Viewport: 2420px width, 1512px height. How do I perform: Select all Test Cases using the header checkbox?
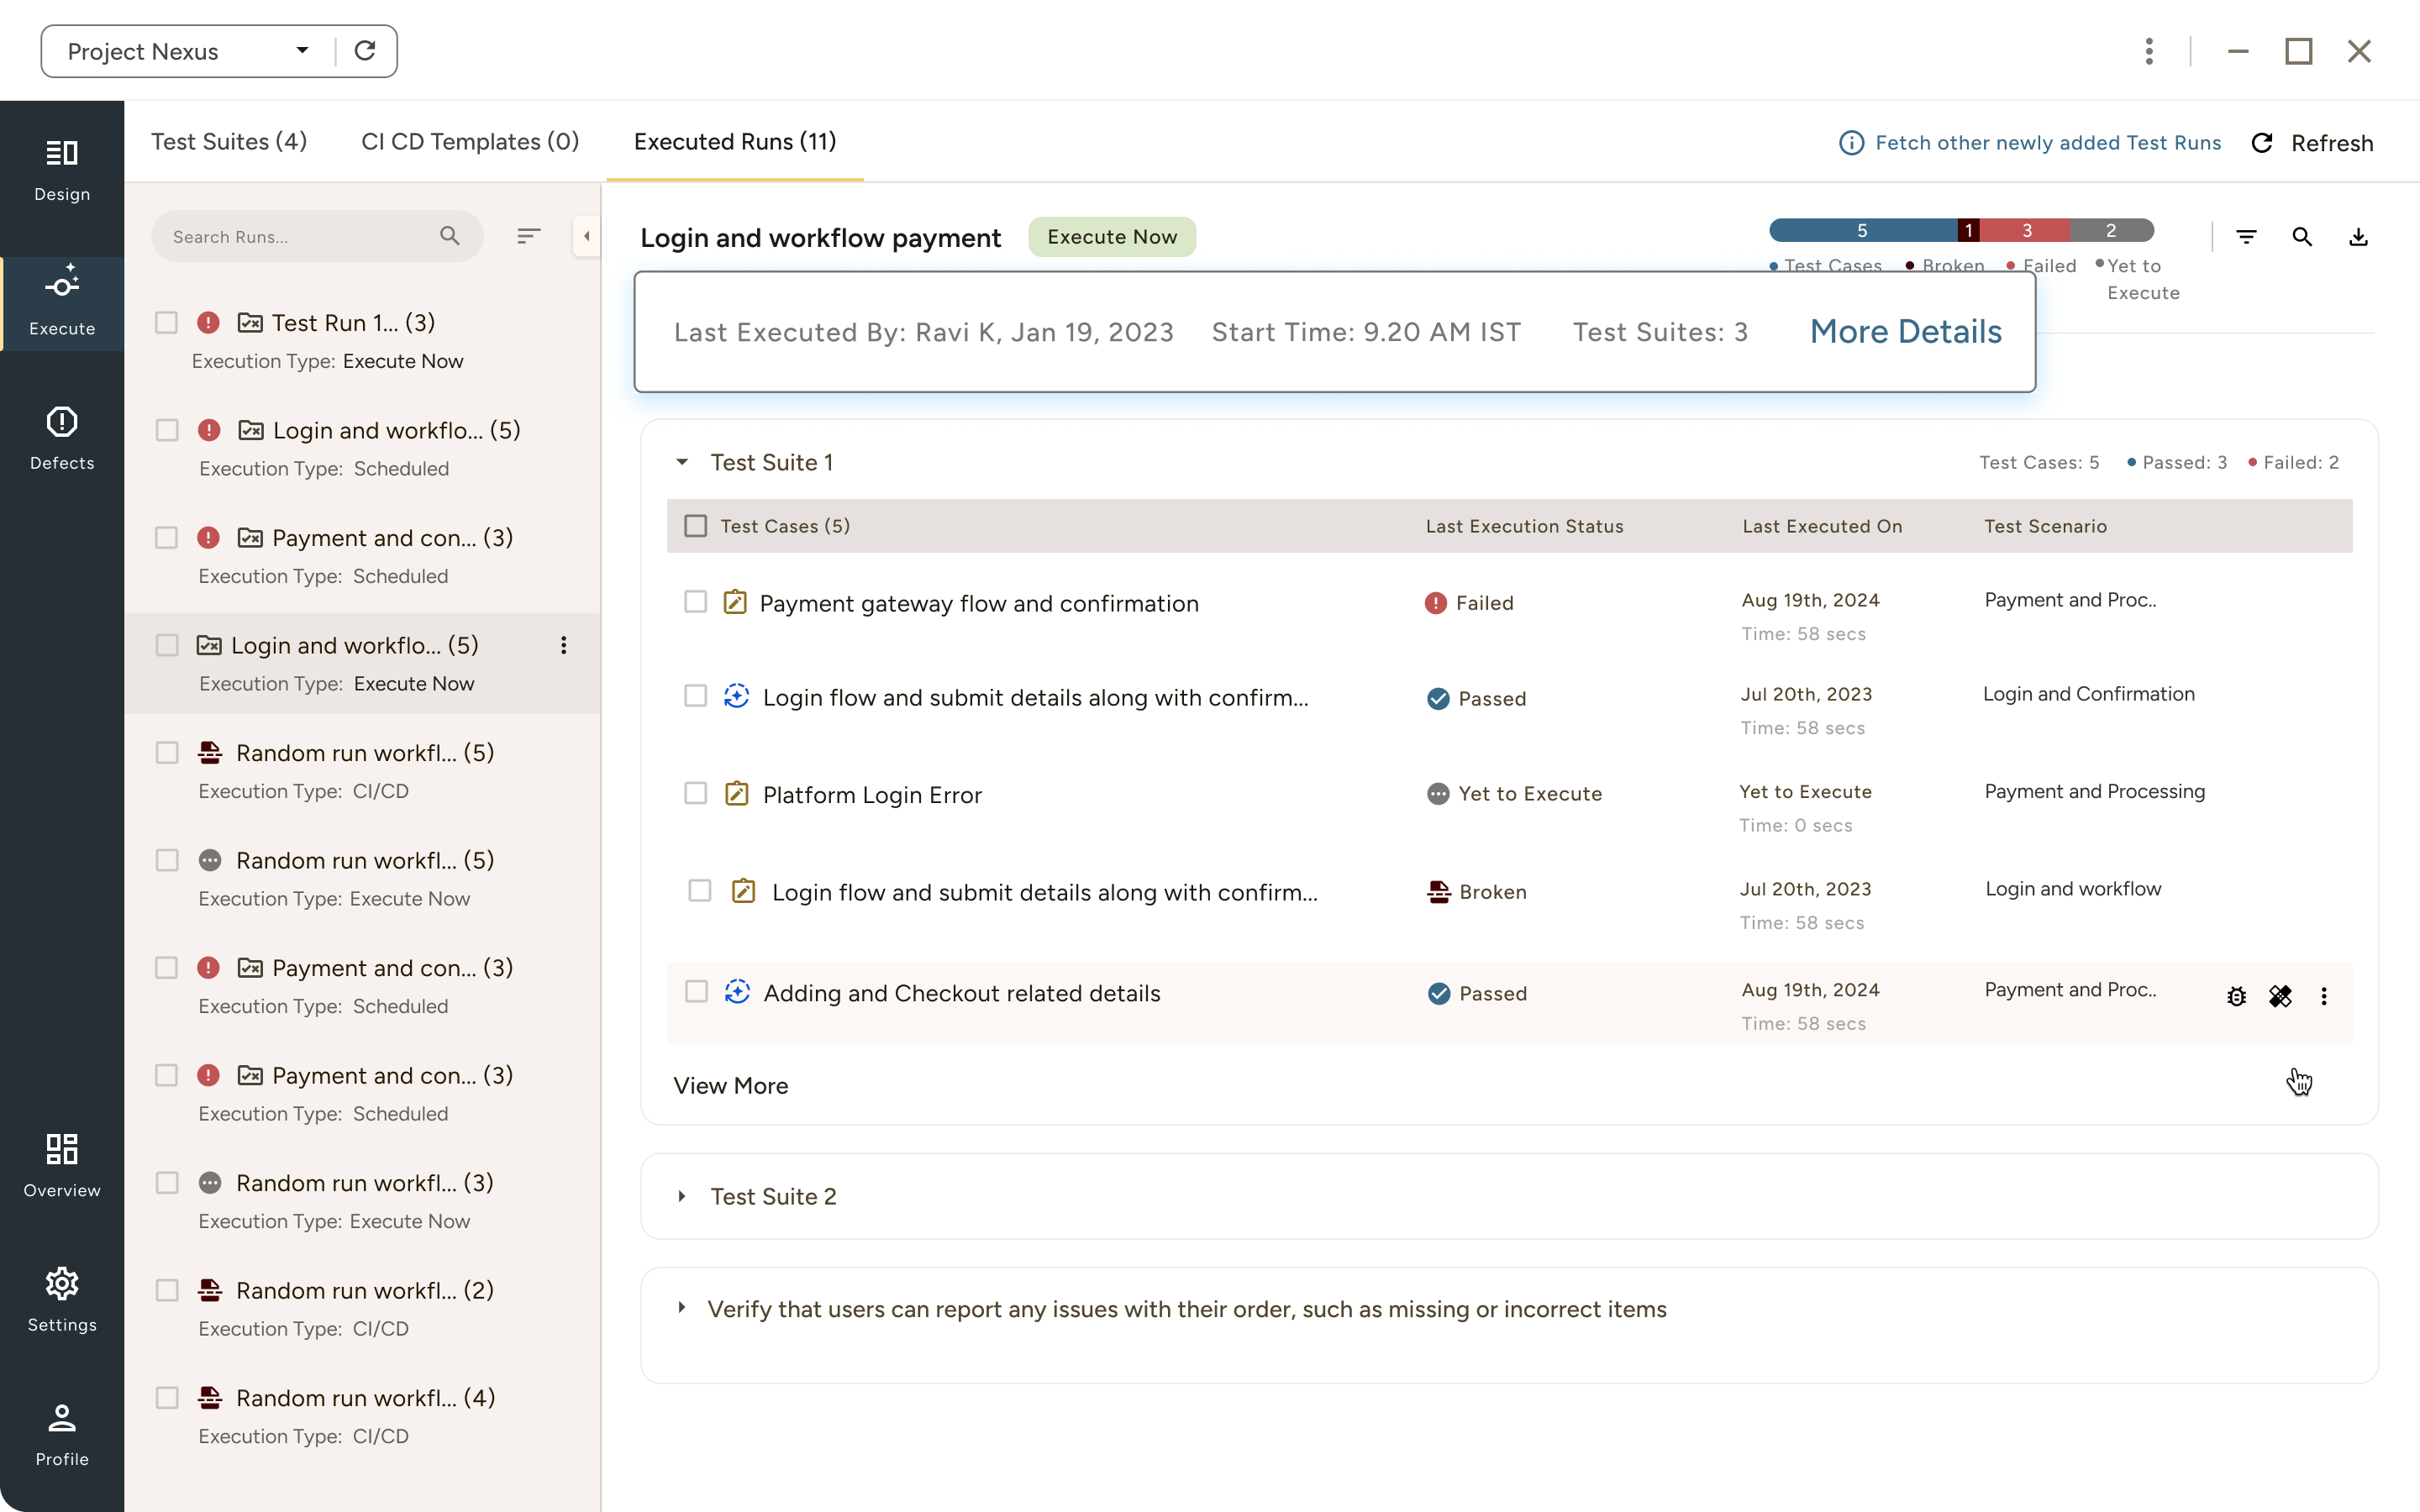696,524
